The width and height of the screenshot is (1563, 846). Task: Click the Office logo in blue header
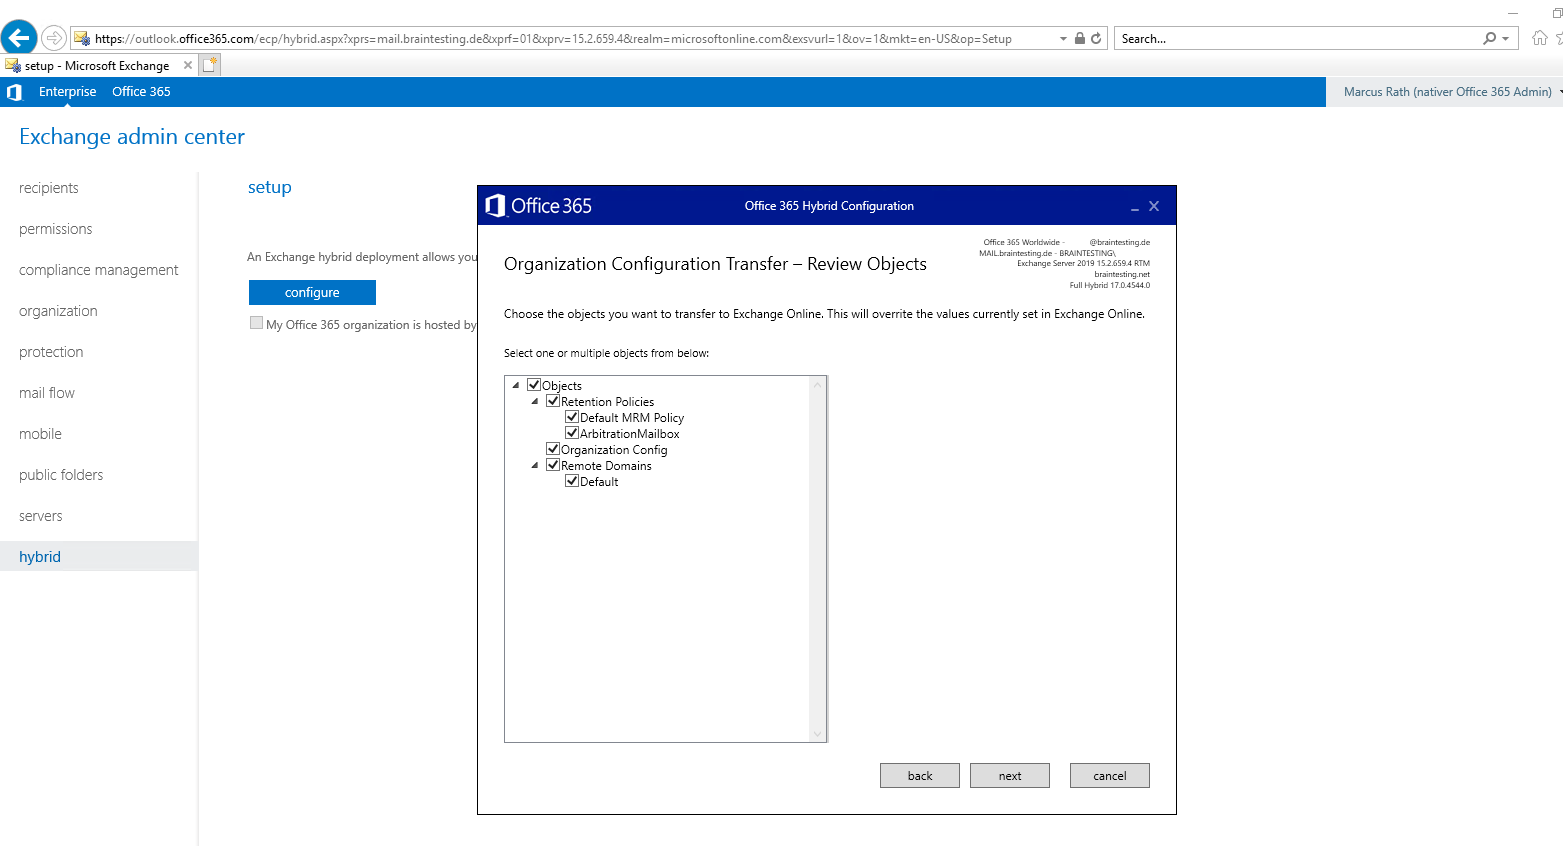(x=14, y=92)
